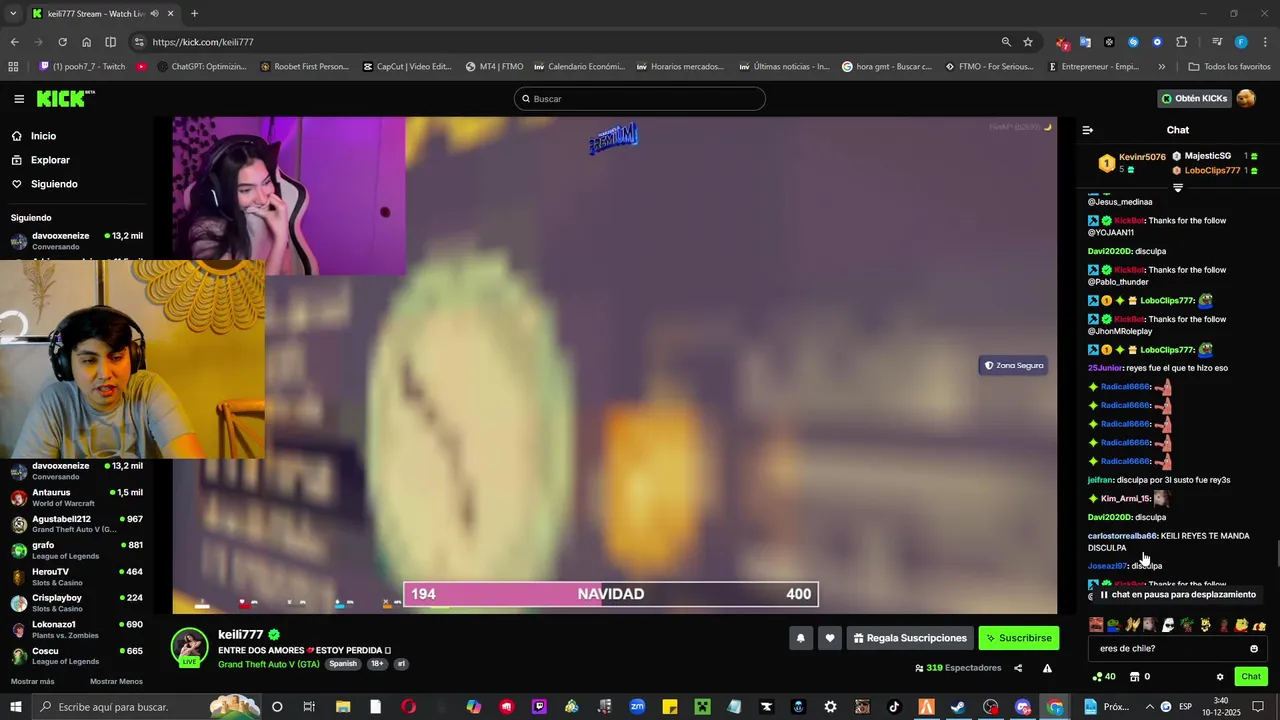This screenshot has height=720, width=1280.
Task: Follow the channel with the heart icon
Action: 829,638
